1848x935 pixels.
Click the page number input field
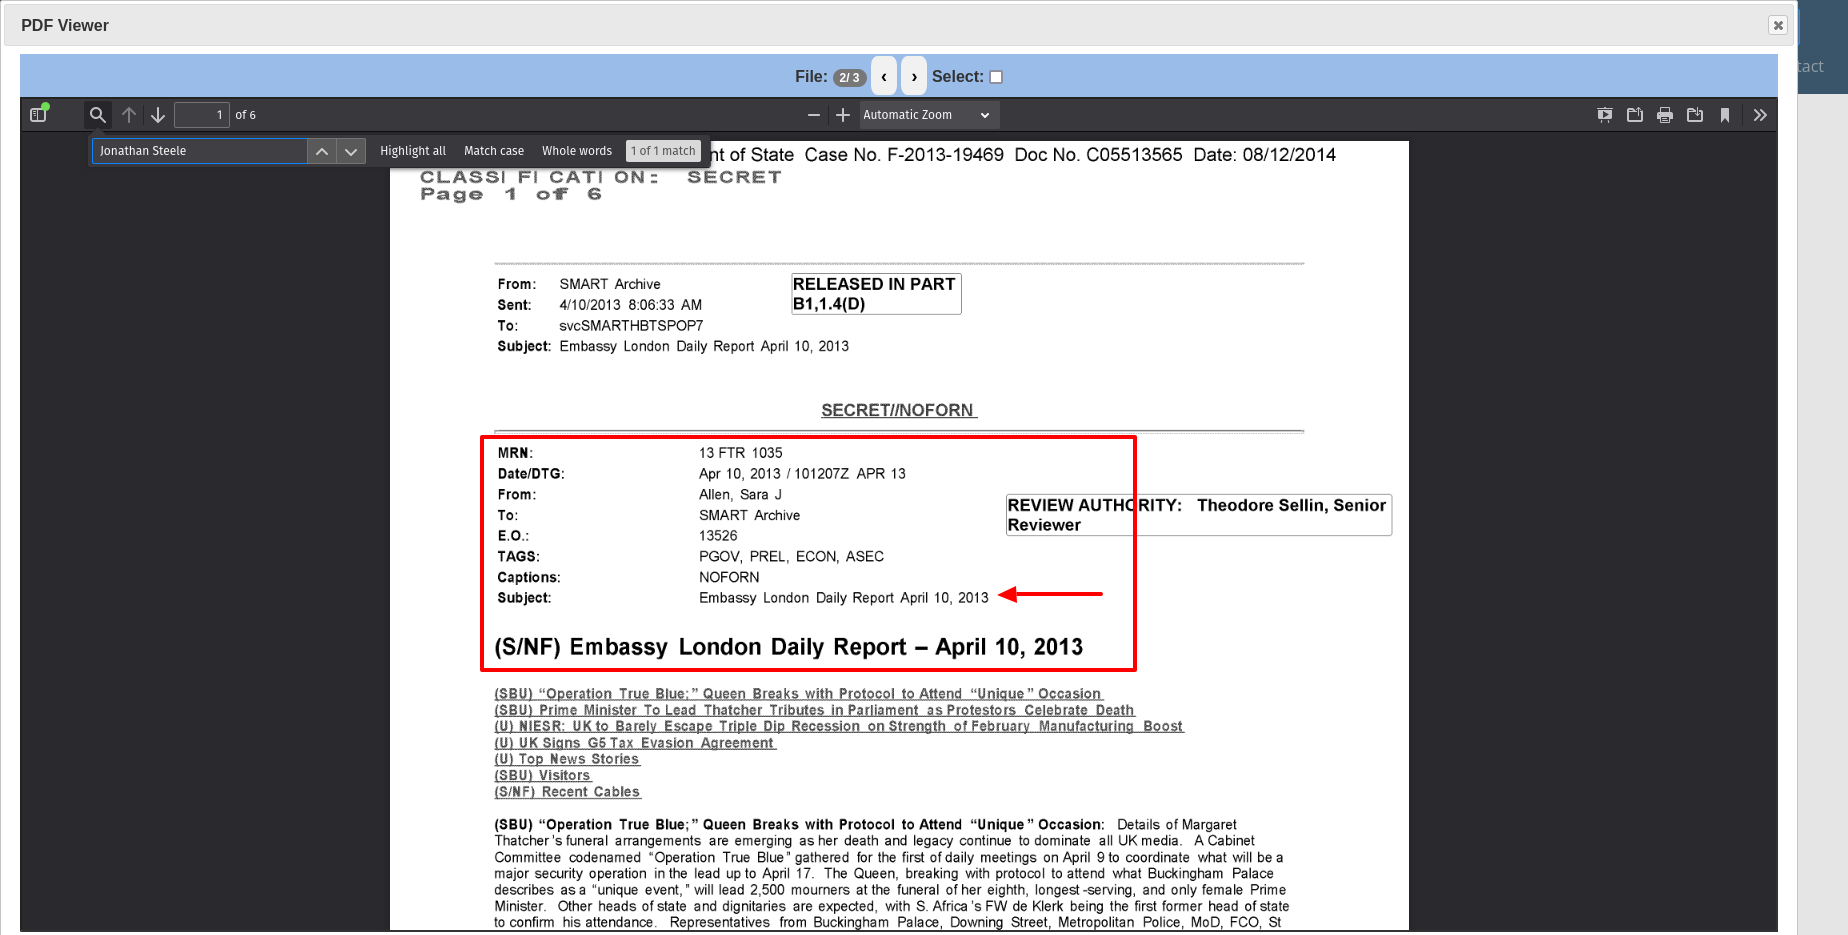point(201,115)
